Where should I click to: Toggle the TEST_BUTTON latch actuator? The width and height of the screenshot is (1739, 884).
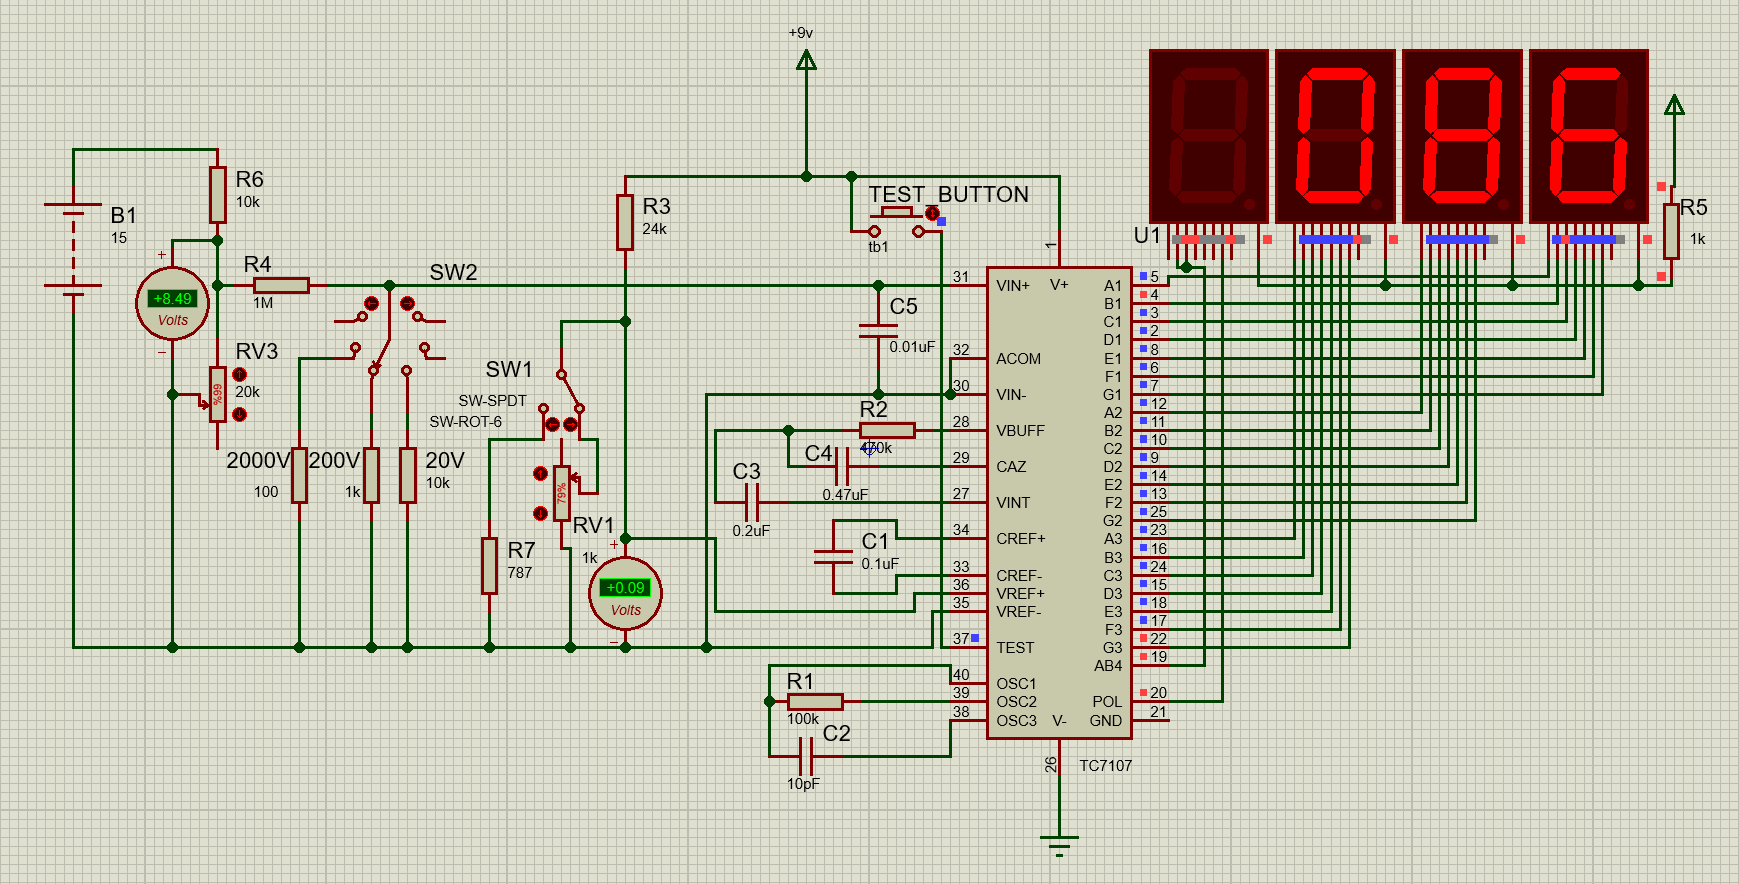pos(932,213)
